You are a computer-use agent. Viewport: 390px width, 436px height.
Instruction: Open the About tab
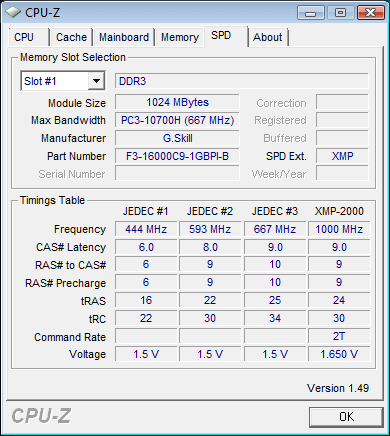268,37
